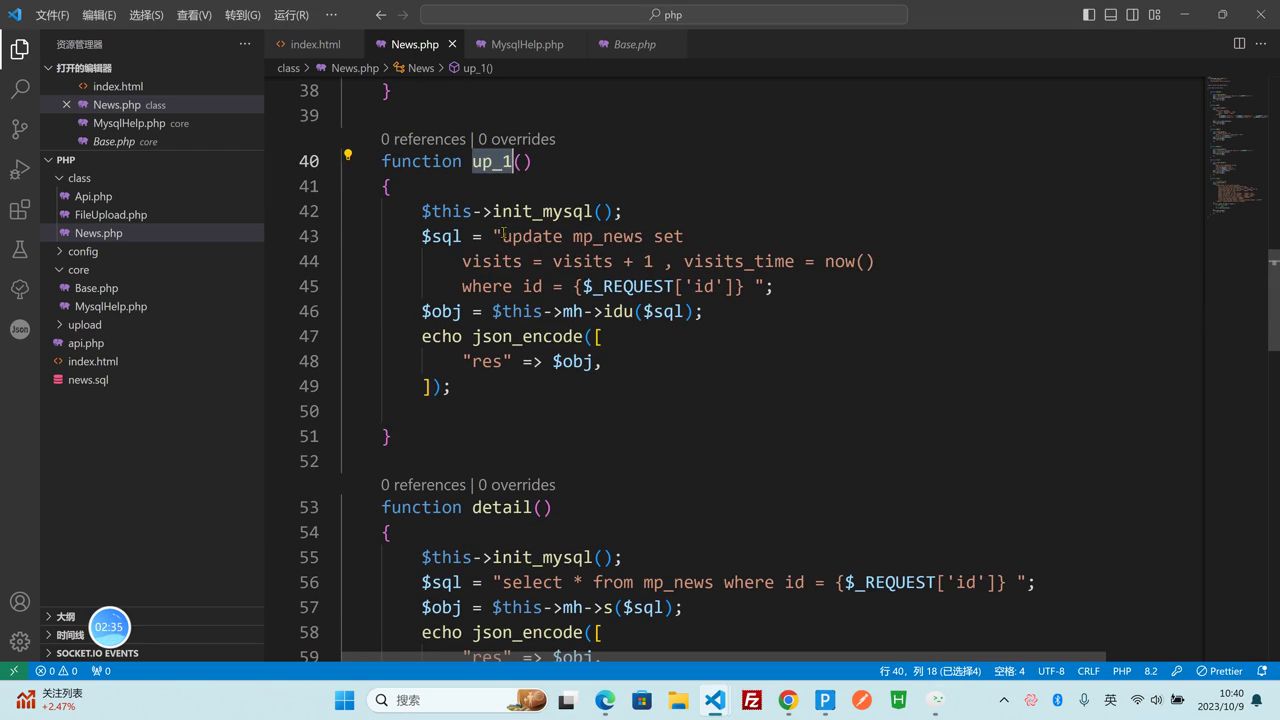
Task: Collapse the PHP workspace folder section
Action: coord(152,160)
